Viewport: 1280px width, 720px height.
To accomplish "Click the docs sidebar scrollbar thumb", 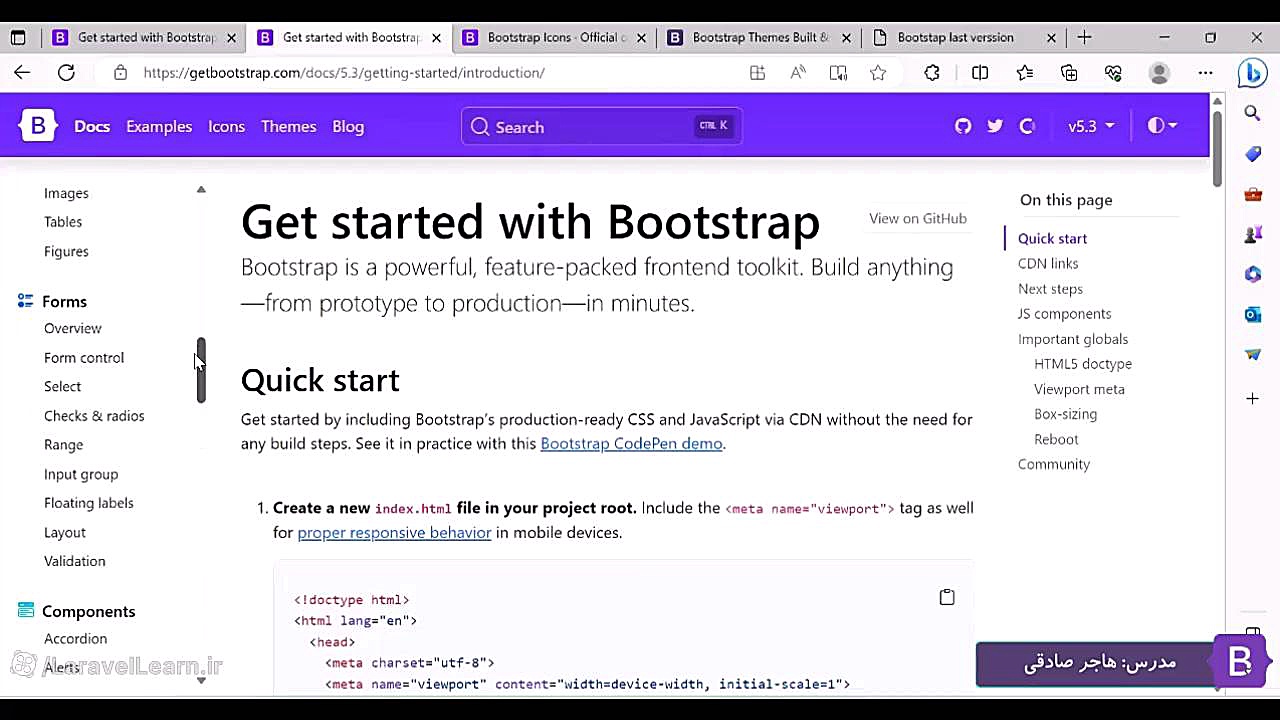I will [x=201, y=370].
